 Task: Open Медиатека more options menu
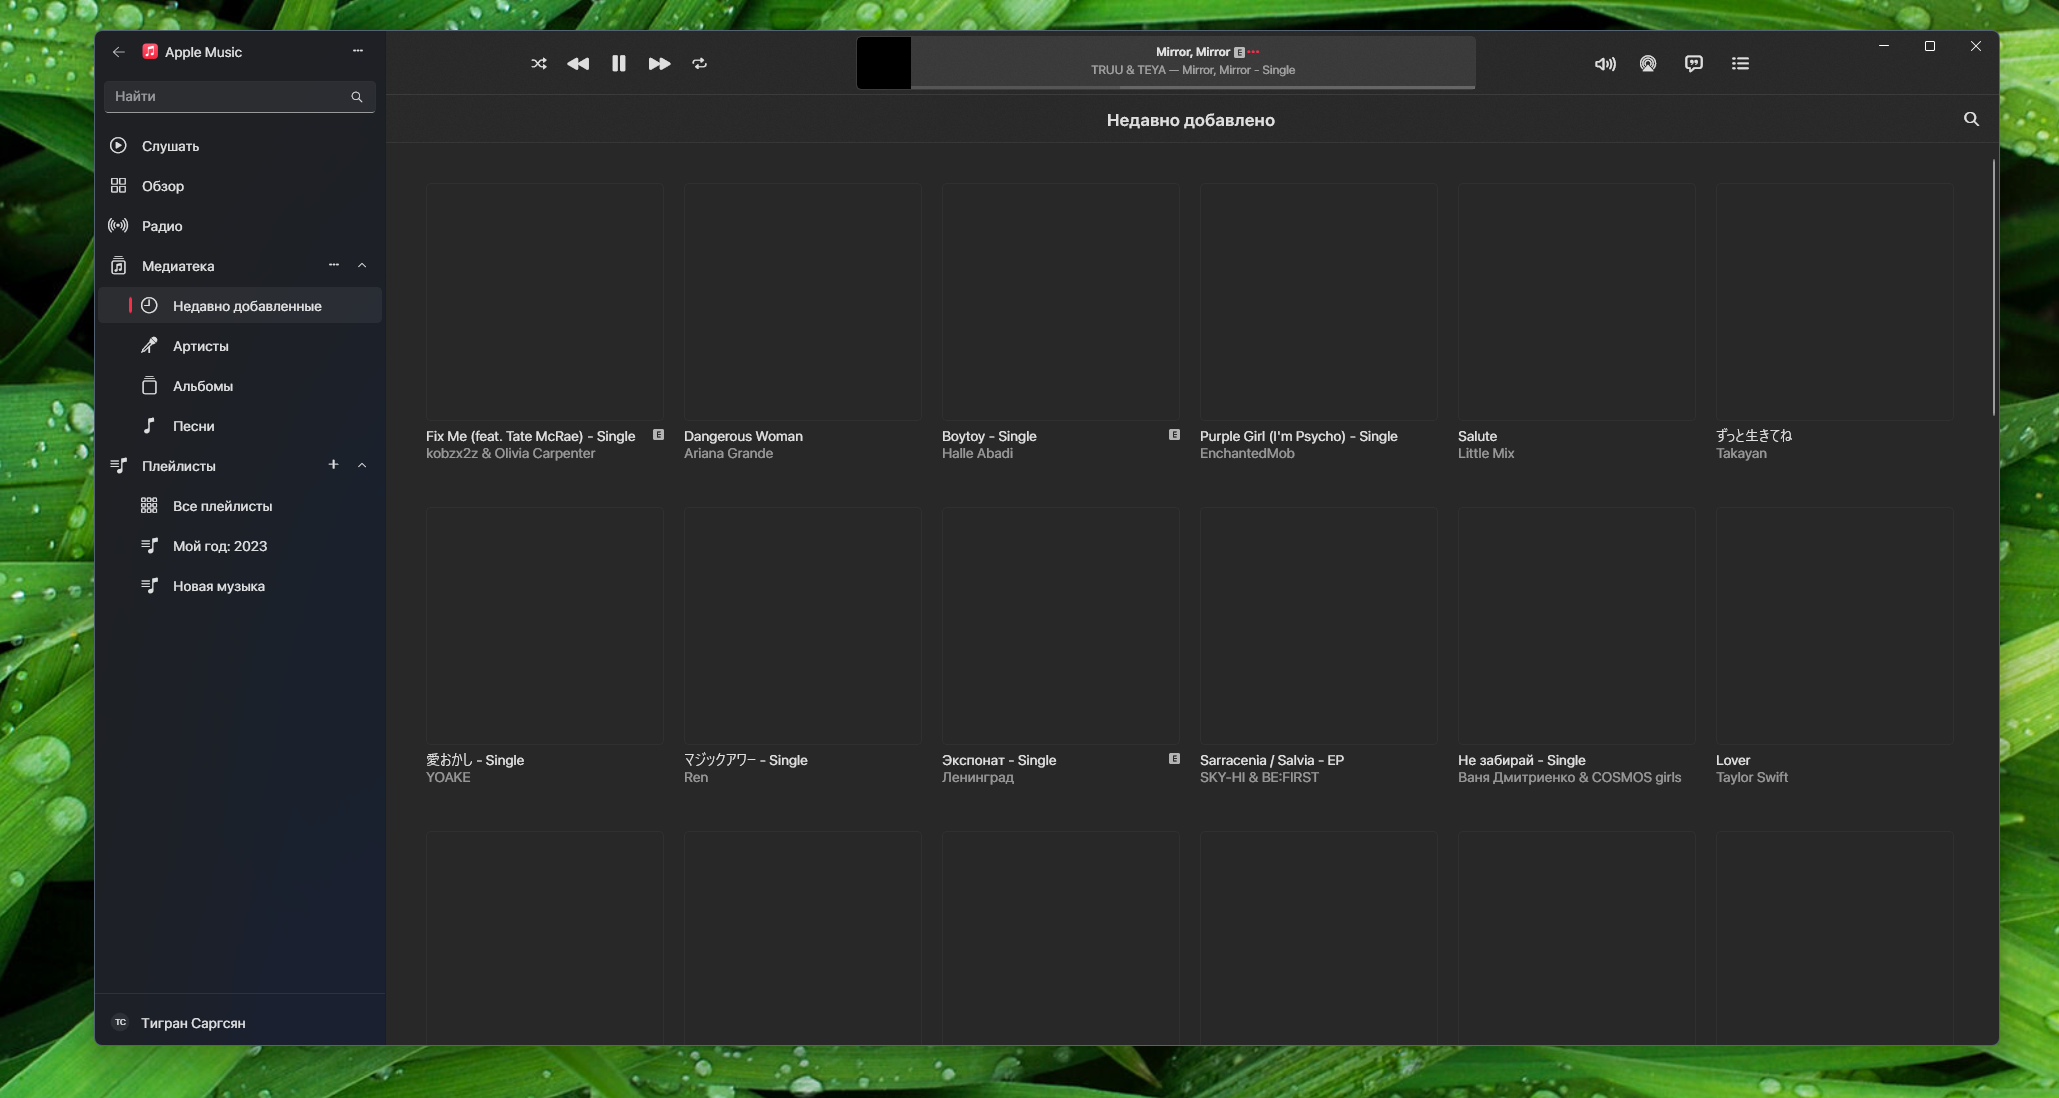click(x=334, y=266)
